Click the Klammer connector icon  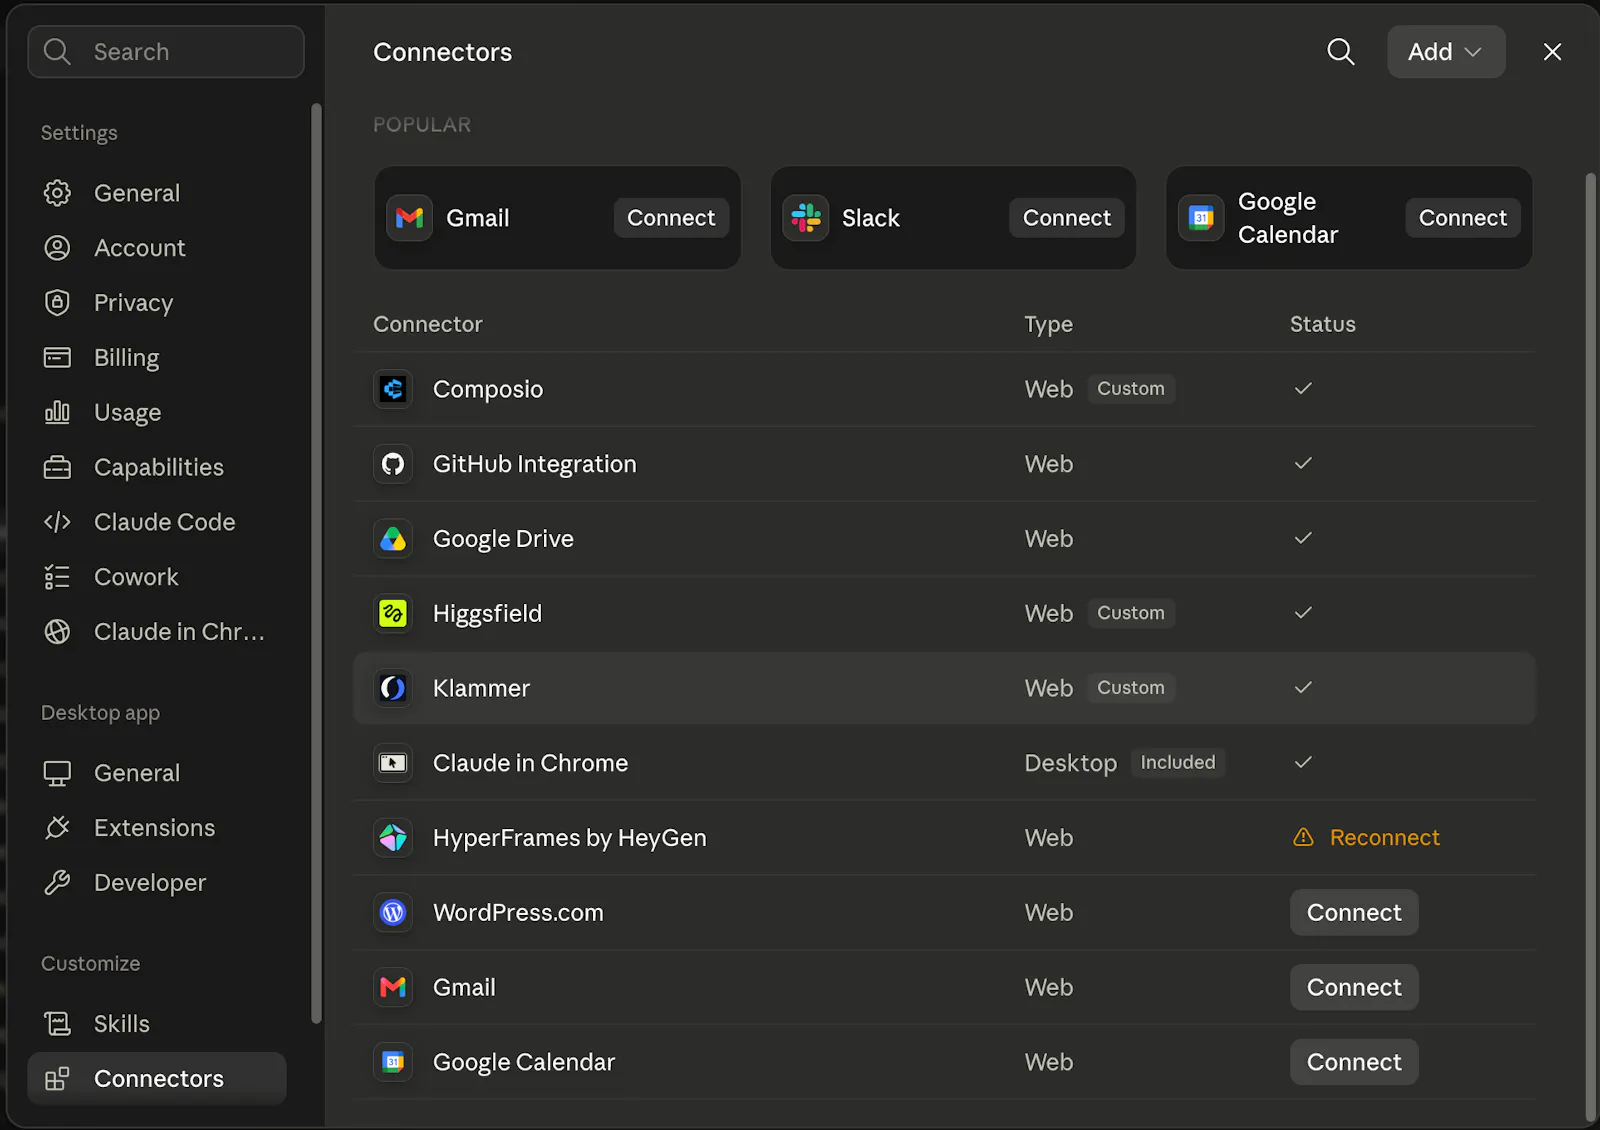point(393,688)
